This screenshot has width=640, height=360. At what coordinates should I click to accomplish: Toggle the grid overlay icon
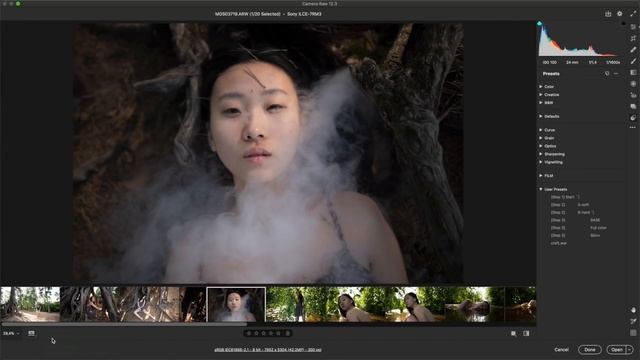[x=633, y=333]
